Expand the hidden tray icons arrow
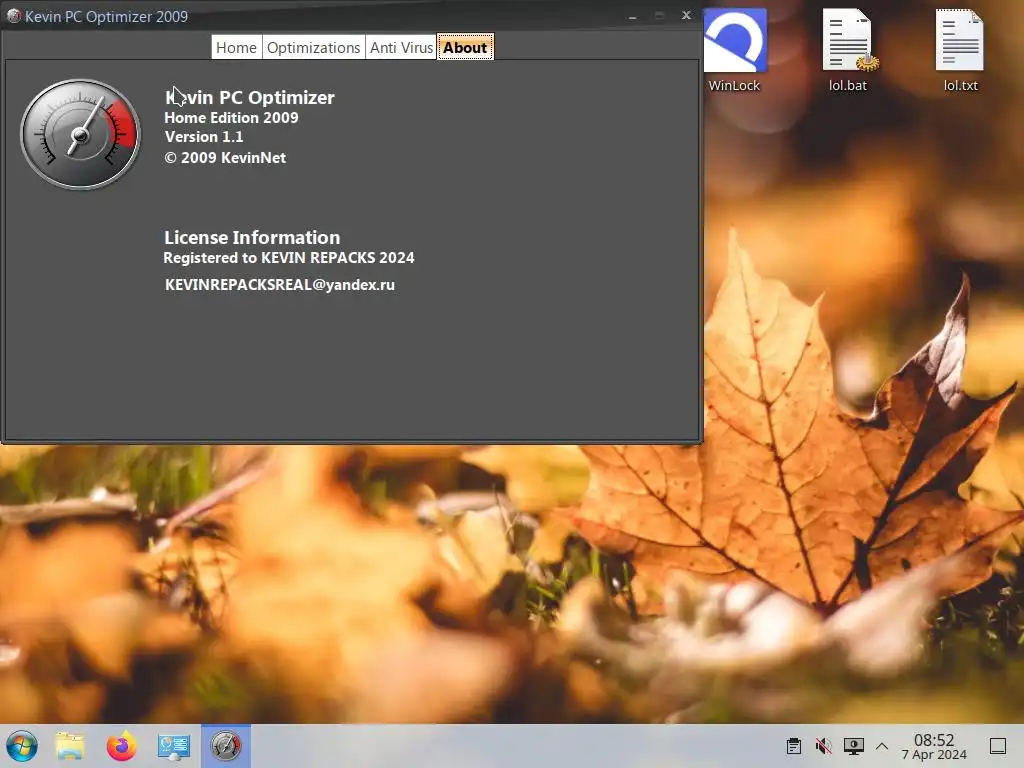 tap(882, 746)
